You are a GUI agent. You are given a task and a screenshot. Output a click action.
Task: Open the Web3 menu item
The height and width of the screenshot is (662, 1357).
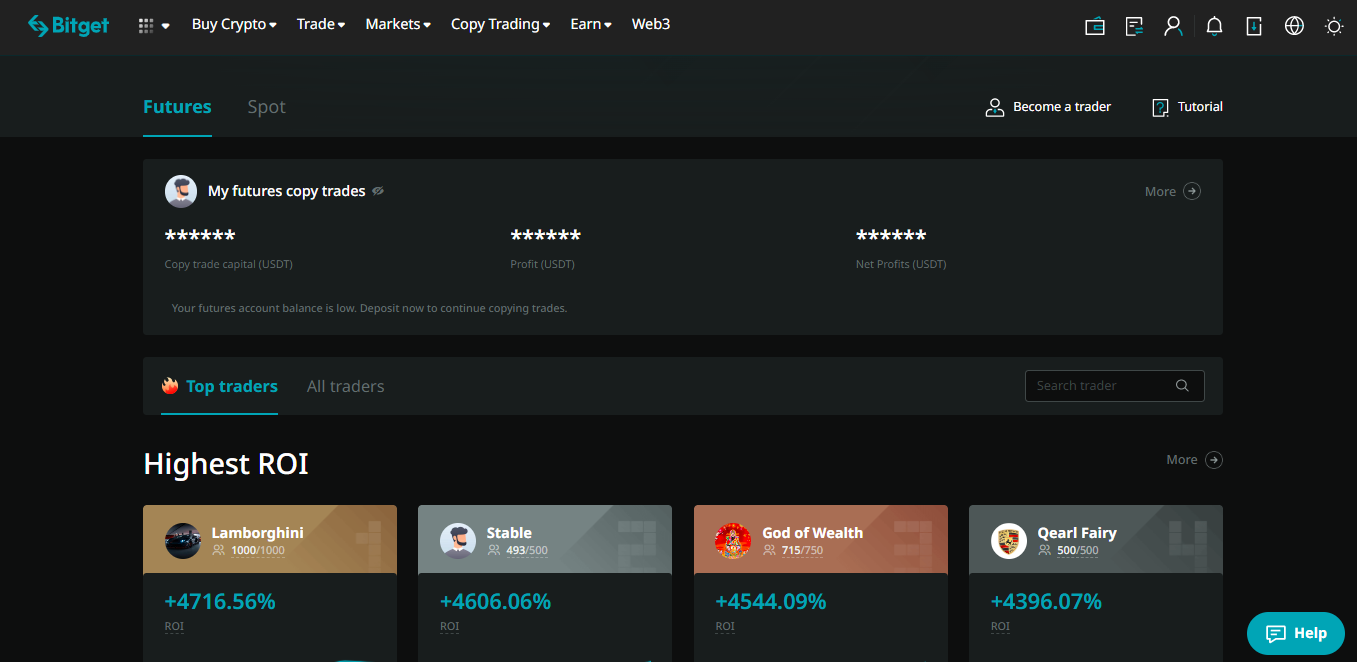click(x=651, y=24)
